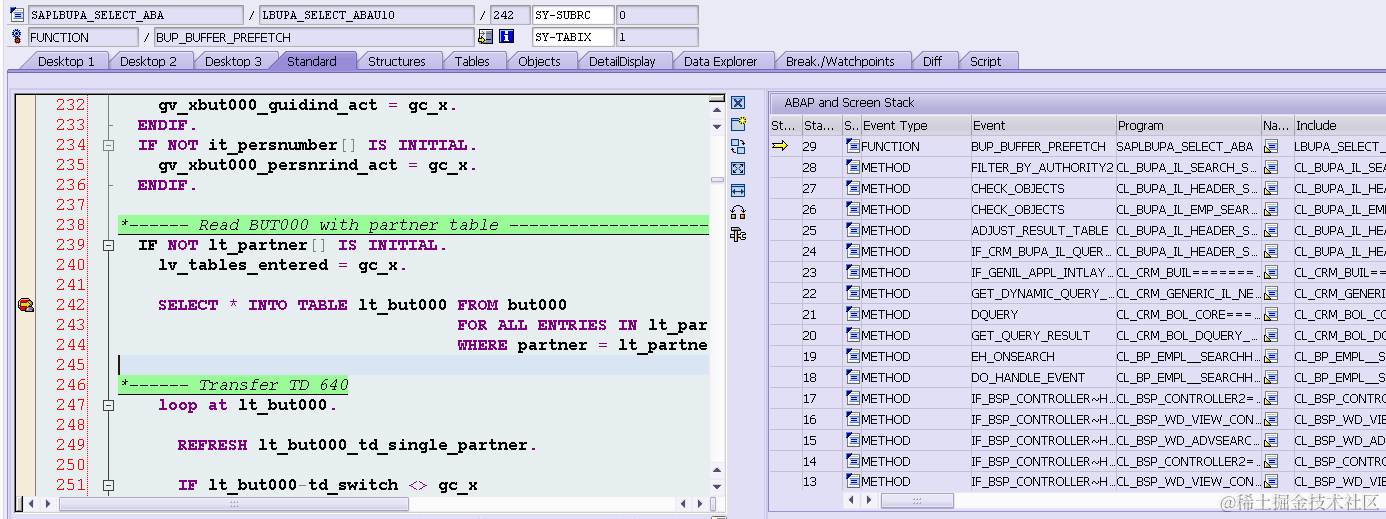Click the event type icon in row 27

point(853,188)
